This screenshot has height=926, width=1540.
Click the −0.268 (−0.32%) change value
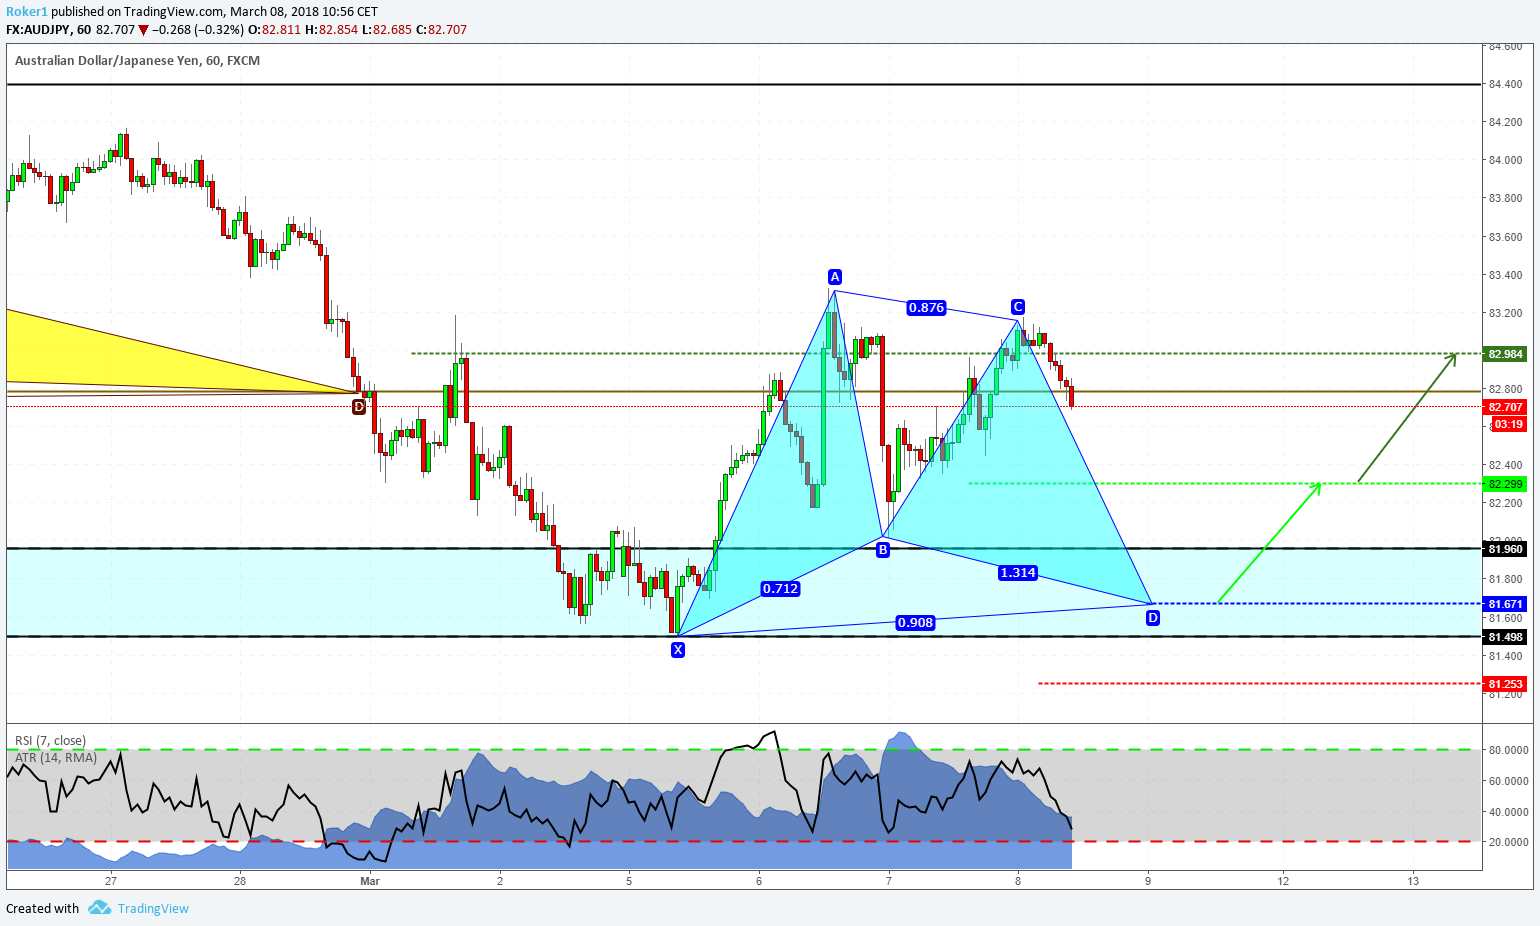pos(198,30)
